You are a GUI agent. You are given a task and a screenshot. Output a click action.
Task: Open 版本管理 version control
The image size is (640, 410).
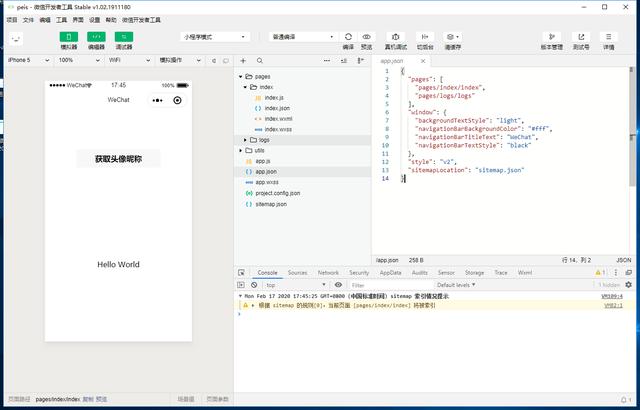click(x=552, y=37)
